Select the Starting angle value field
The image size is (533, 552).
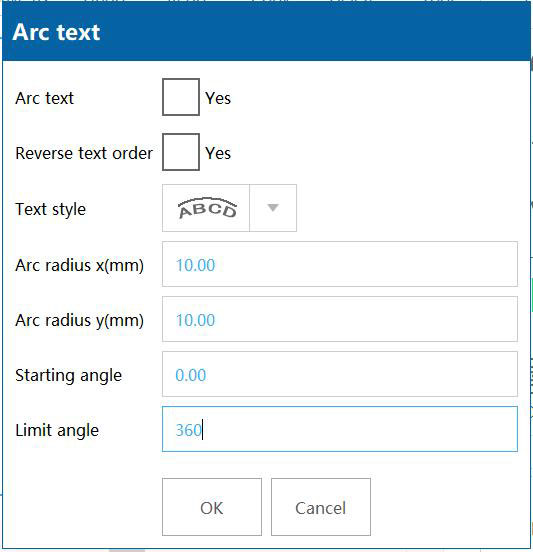click(x=340, y=374)
